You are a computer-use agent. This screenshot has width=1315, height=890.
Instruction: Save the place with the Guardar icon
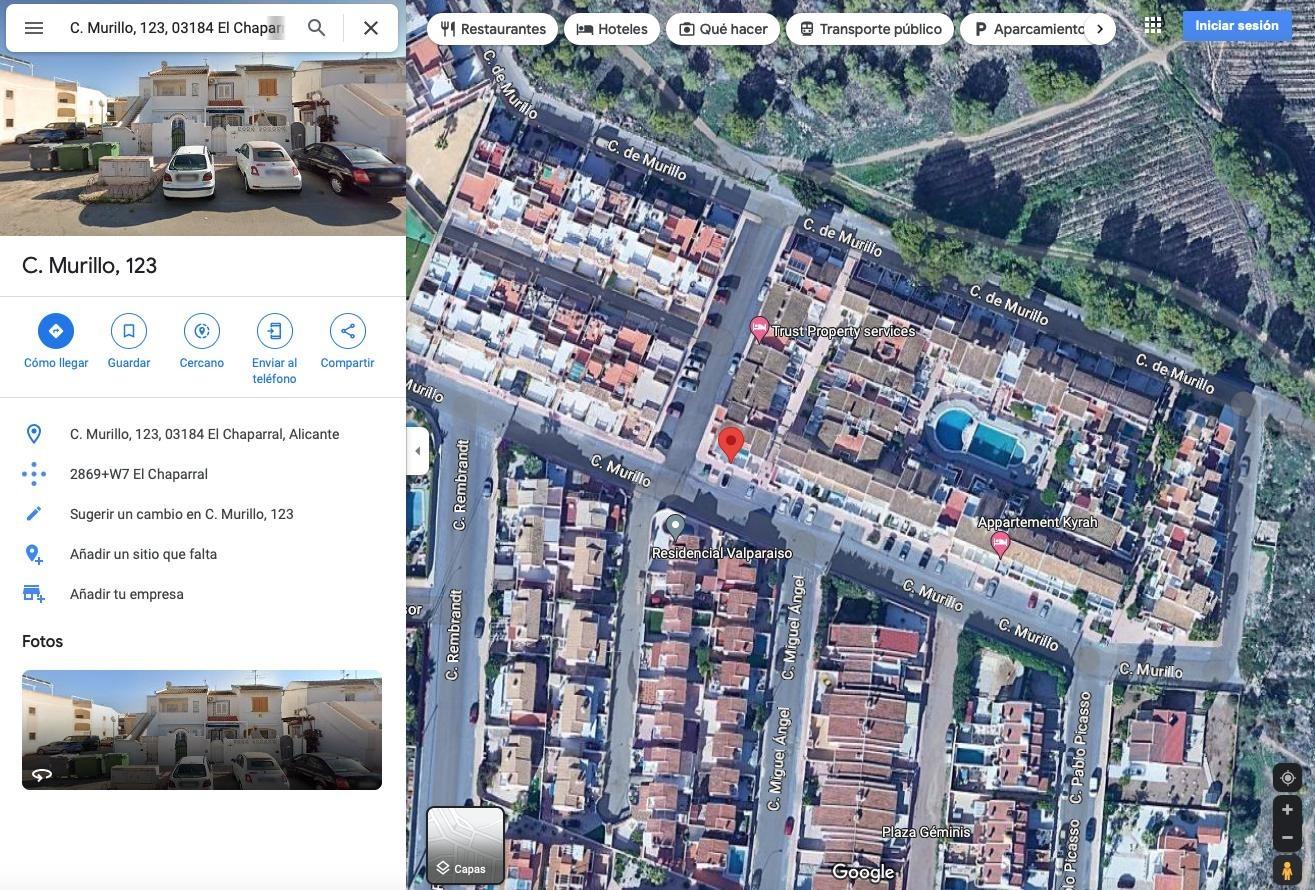[129, 331]
